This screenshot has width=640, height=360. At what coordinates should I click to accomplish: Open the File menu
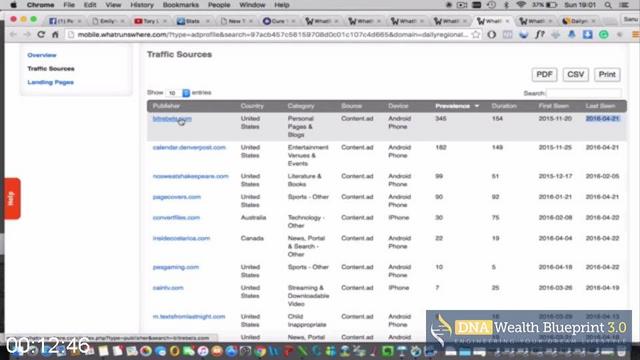pyautogui.click(x=69, y=5)
